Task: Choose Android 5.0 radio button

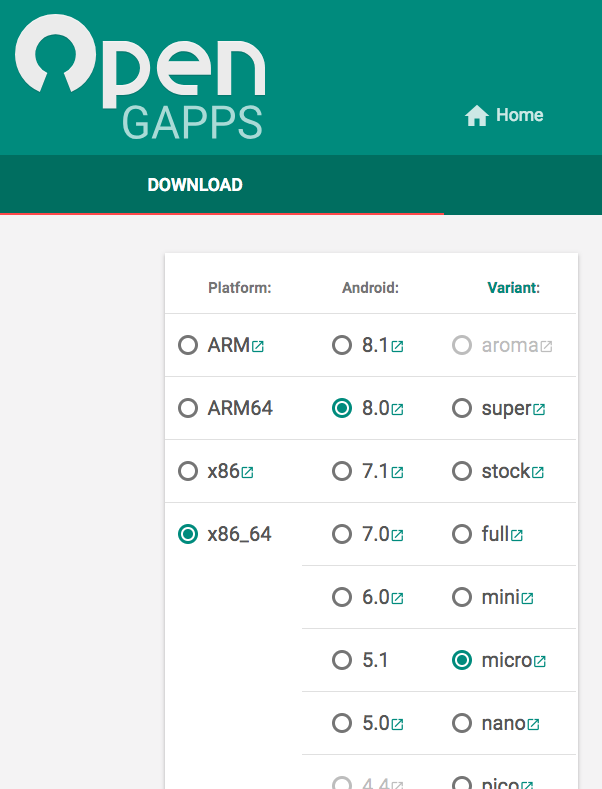Action: tap(342, 723)
